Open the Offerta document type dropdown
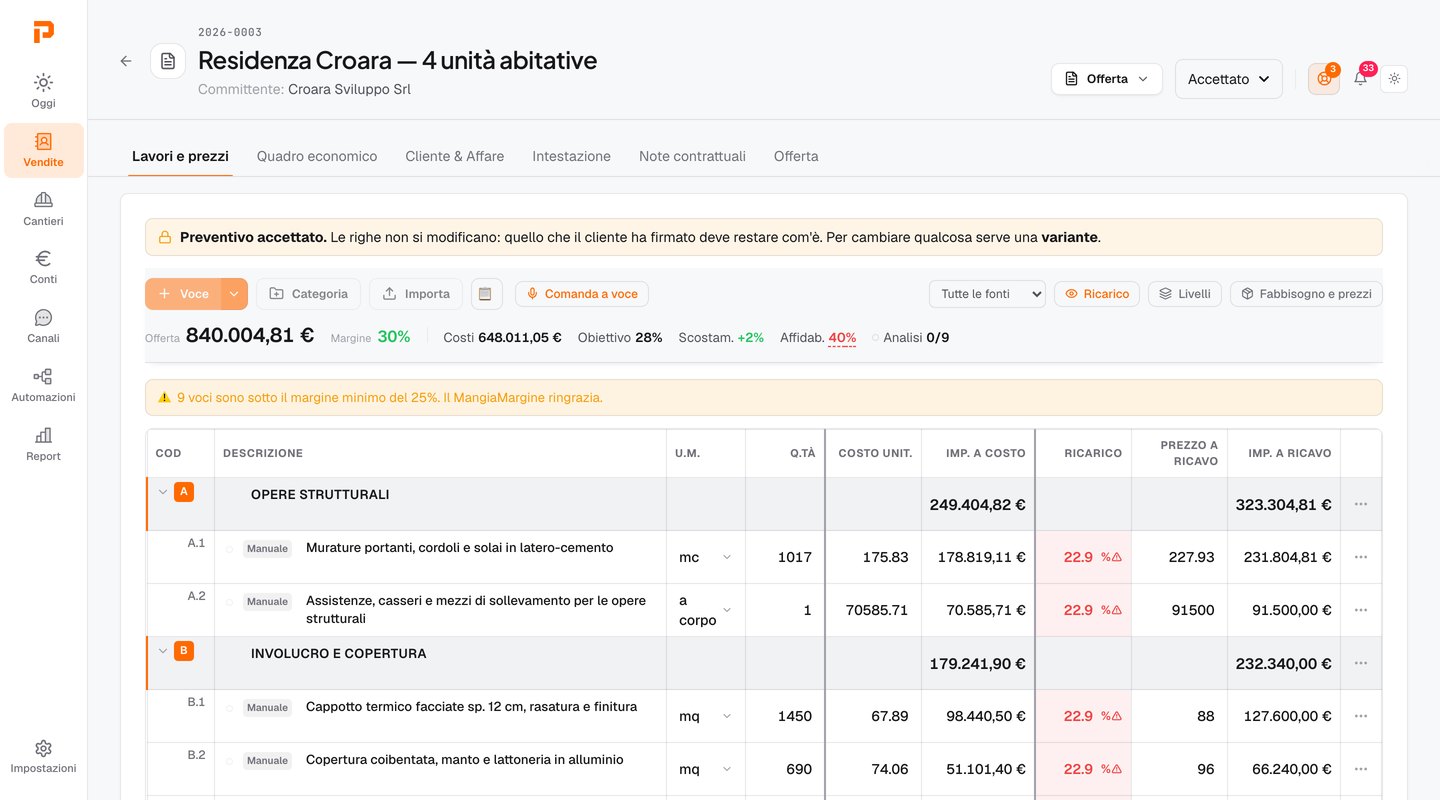The image size is (1440, 800). point(1107,79)
